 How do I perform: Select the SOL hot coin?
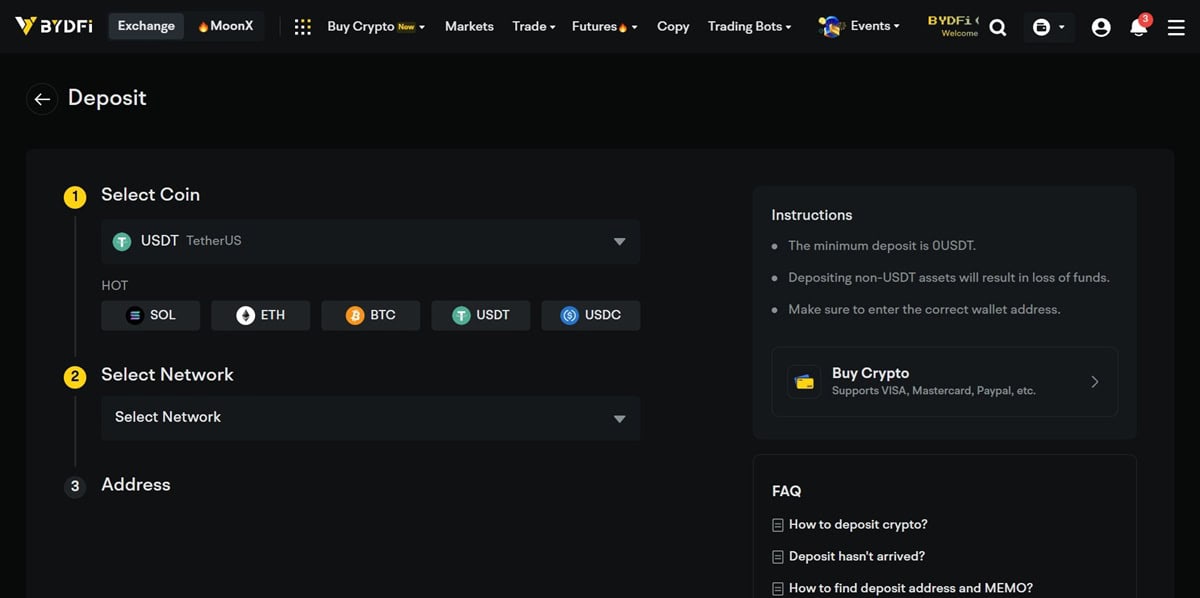click(x=150, y=315)
